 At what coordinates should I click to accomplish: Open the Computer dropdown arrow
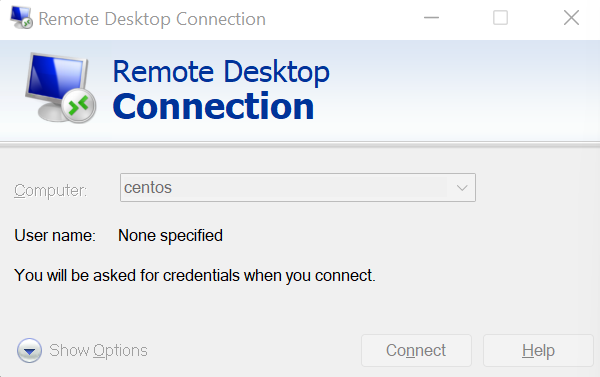462,188
